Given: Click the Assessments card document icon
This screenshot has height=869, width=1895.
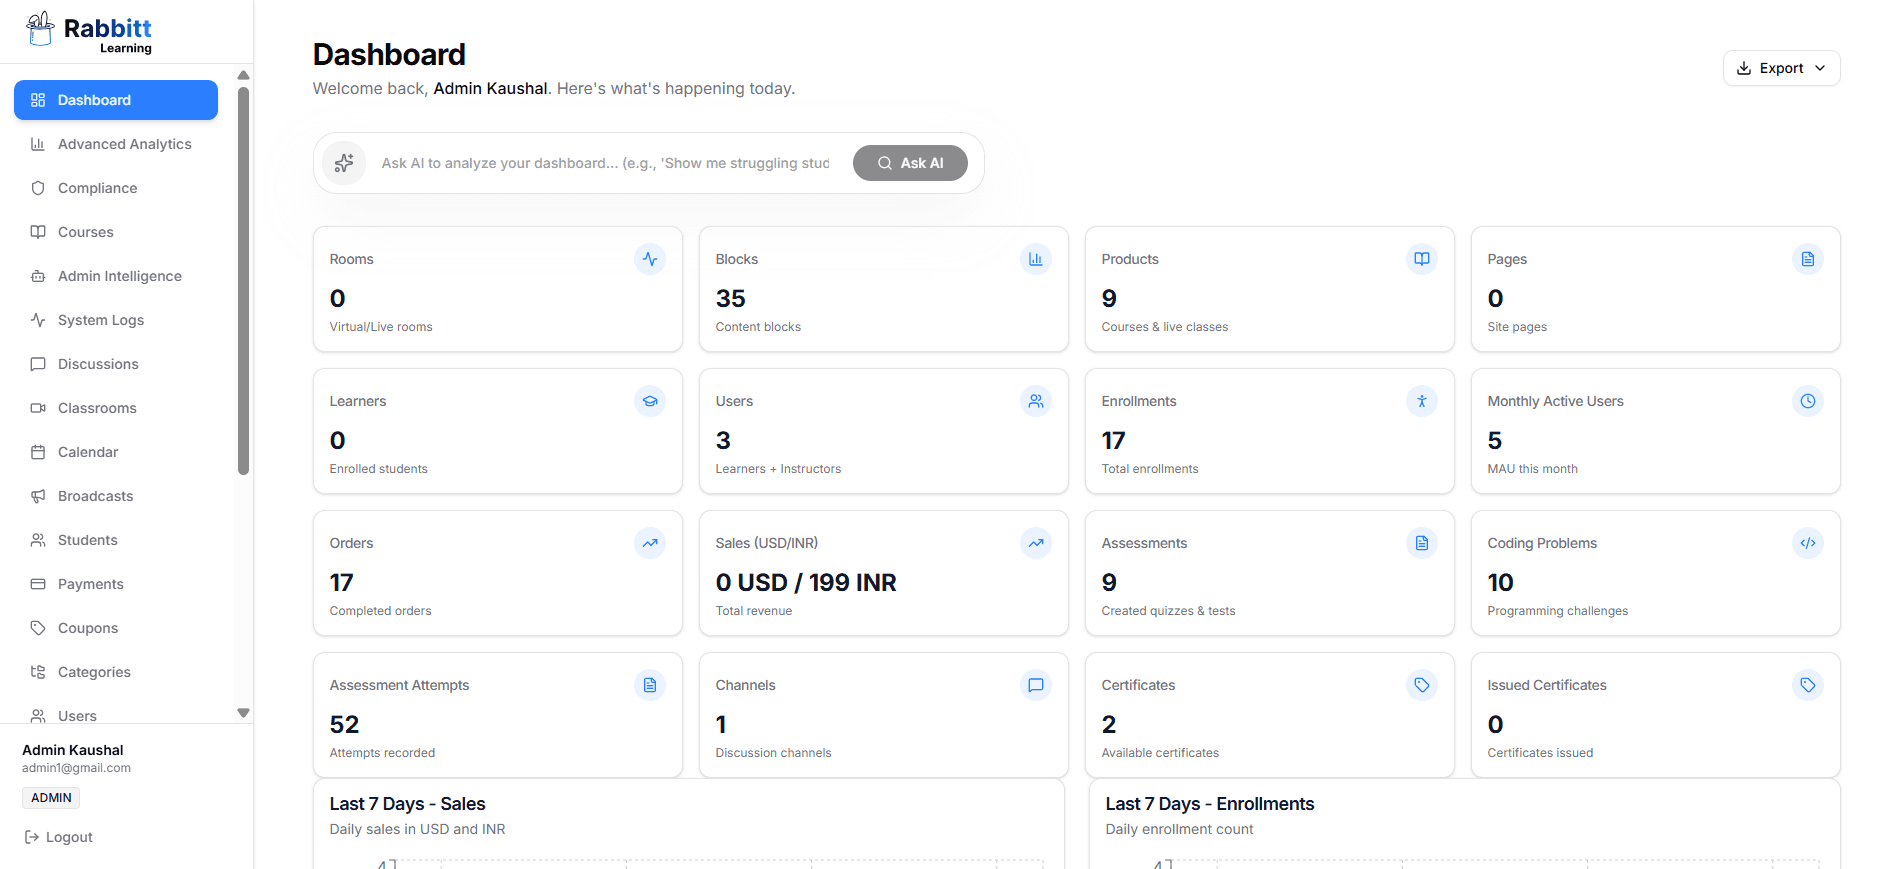Looking at the screenshot, I should pyautogui.click(x=1422, y=543).
